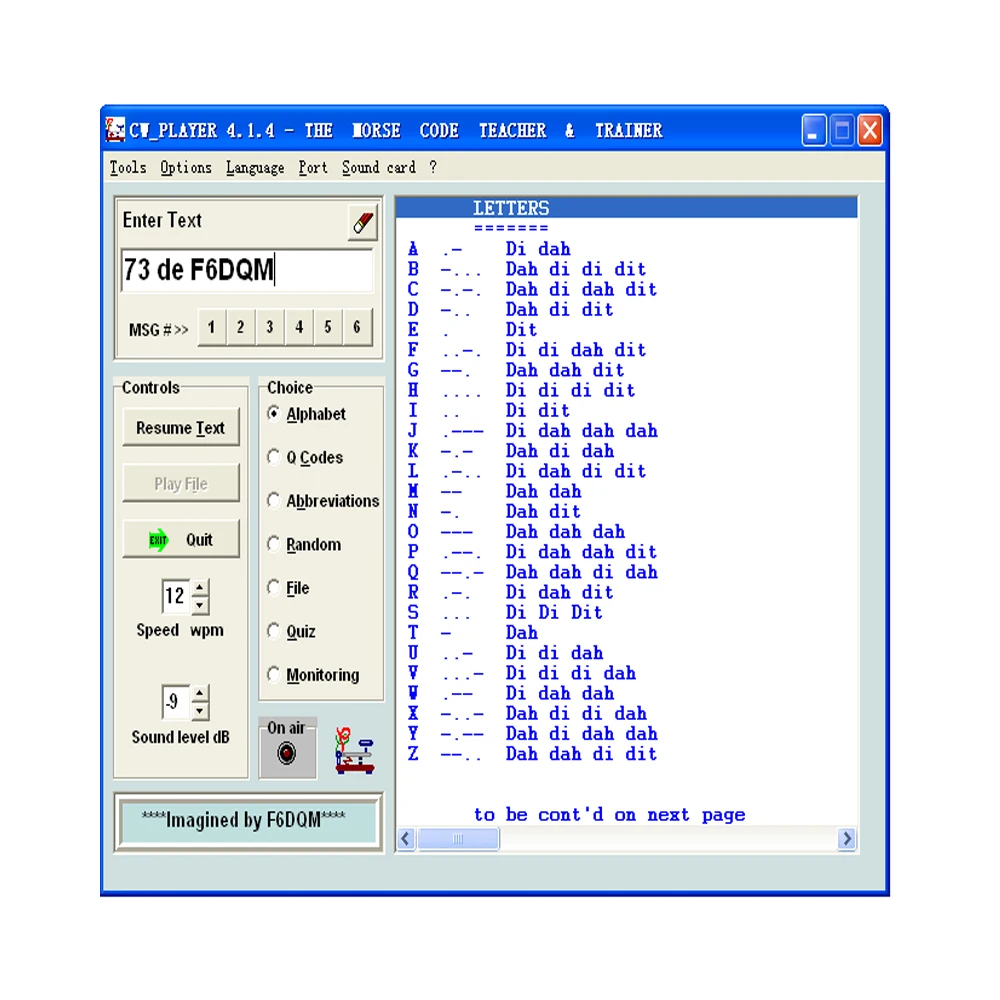The image size is (1000, 1000).
Task: Switch to Quiz mode
Action: [x=274, y=631]
